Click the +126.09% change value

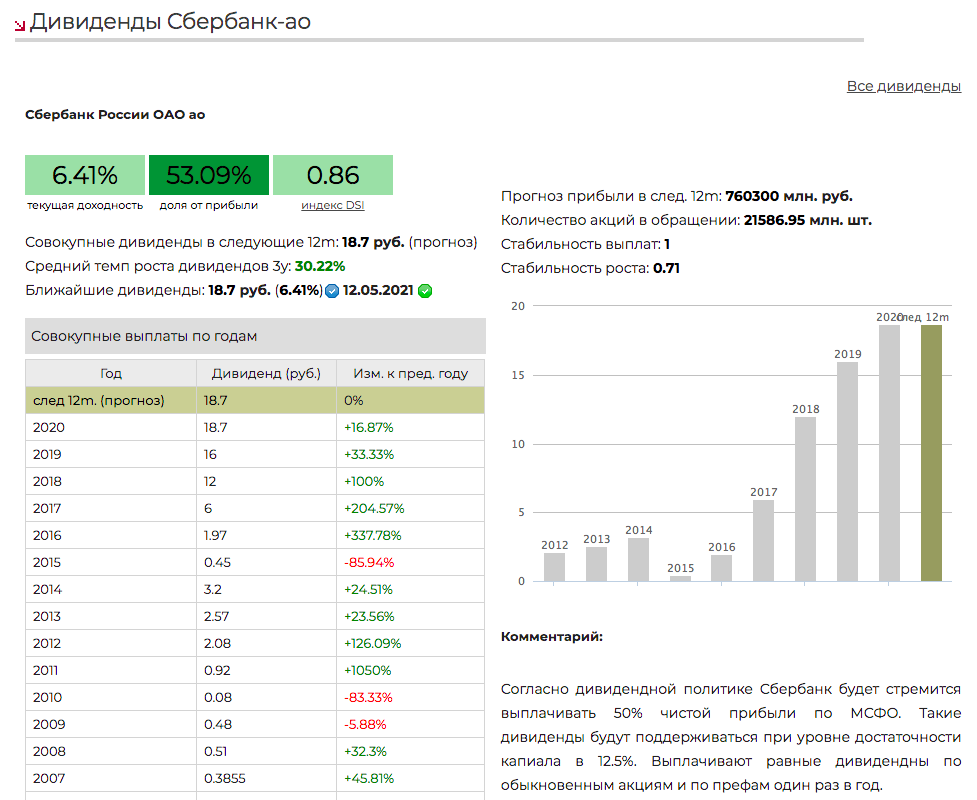(373, 644)
